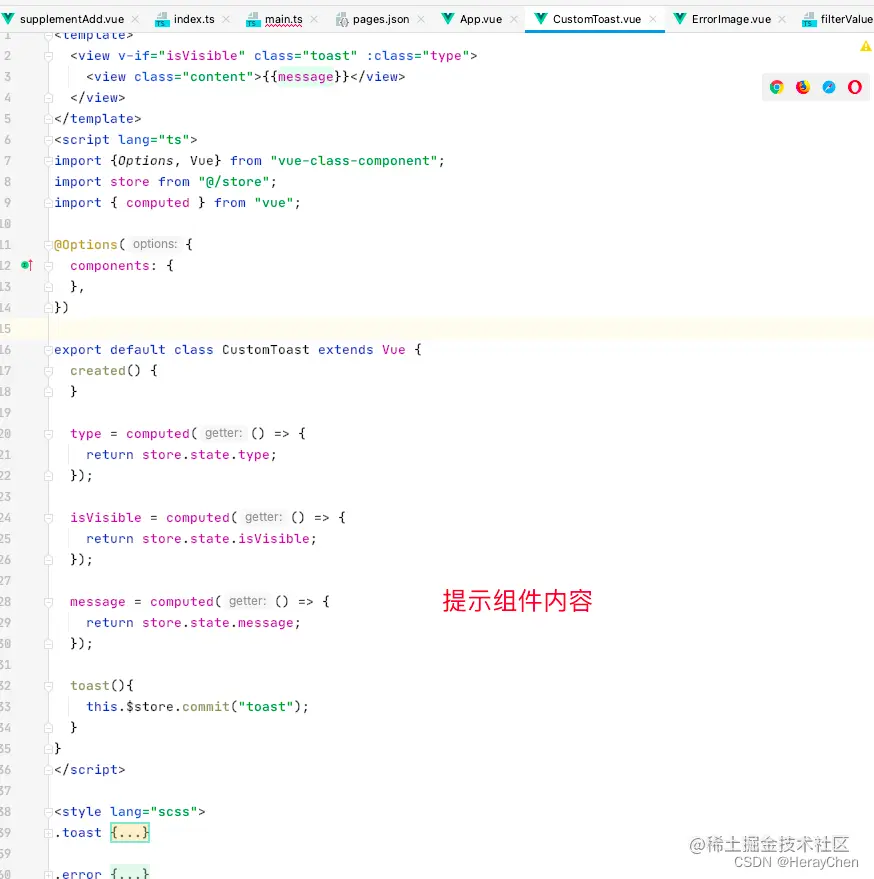Open the page preview in Chrome
The image size is (874, 879).
pos(776,87)
